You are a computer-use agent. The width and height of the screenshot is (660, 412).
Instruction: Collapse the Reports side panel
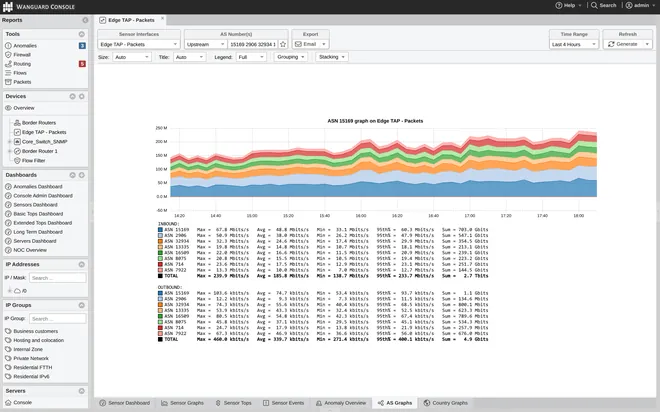[85, 20]
